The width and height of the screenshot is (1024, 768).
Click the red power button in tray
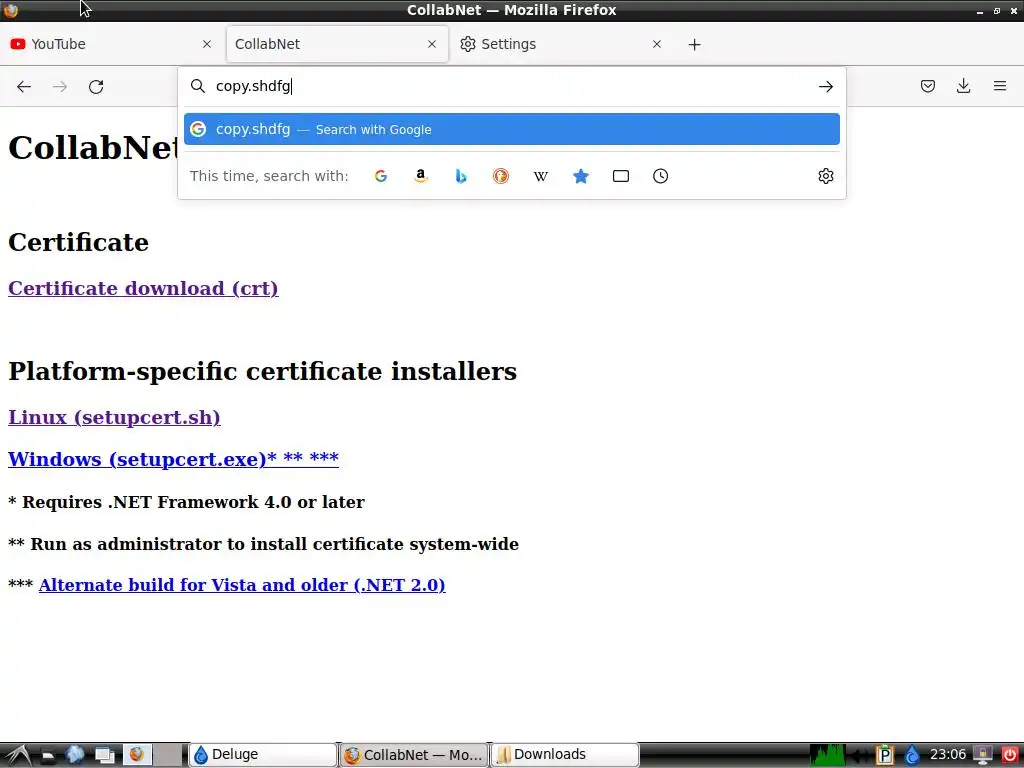click(x=1009, y=755)
